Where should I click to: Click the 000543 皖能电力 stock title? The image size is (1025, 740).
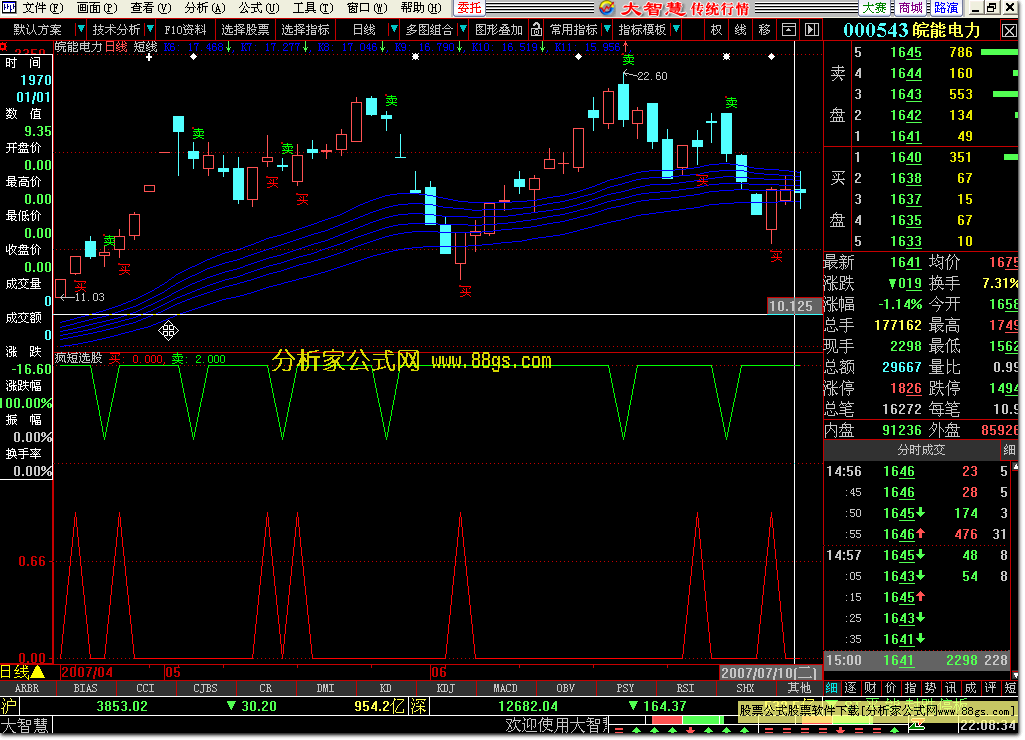tap(912, 30)
